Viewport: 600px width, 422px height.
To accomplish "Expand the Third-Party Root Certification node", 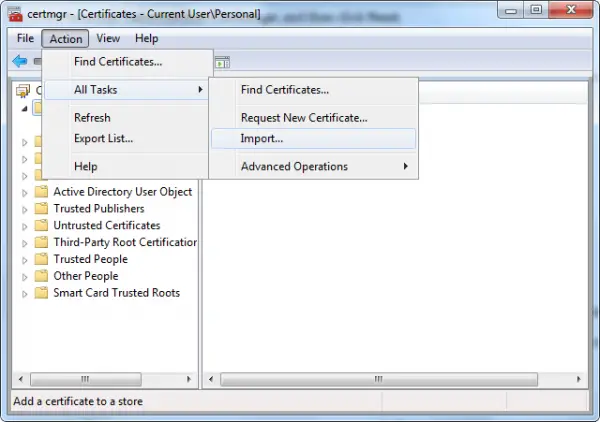I will 25,243.
